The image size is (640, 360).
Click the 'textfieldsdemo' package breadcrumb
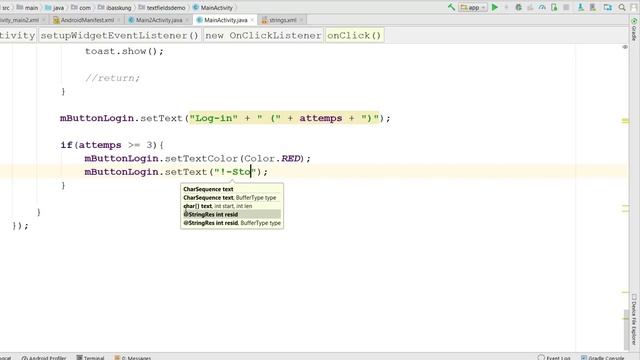tap(162, 7)
